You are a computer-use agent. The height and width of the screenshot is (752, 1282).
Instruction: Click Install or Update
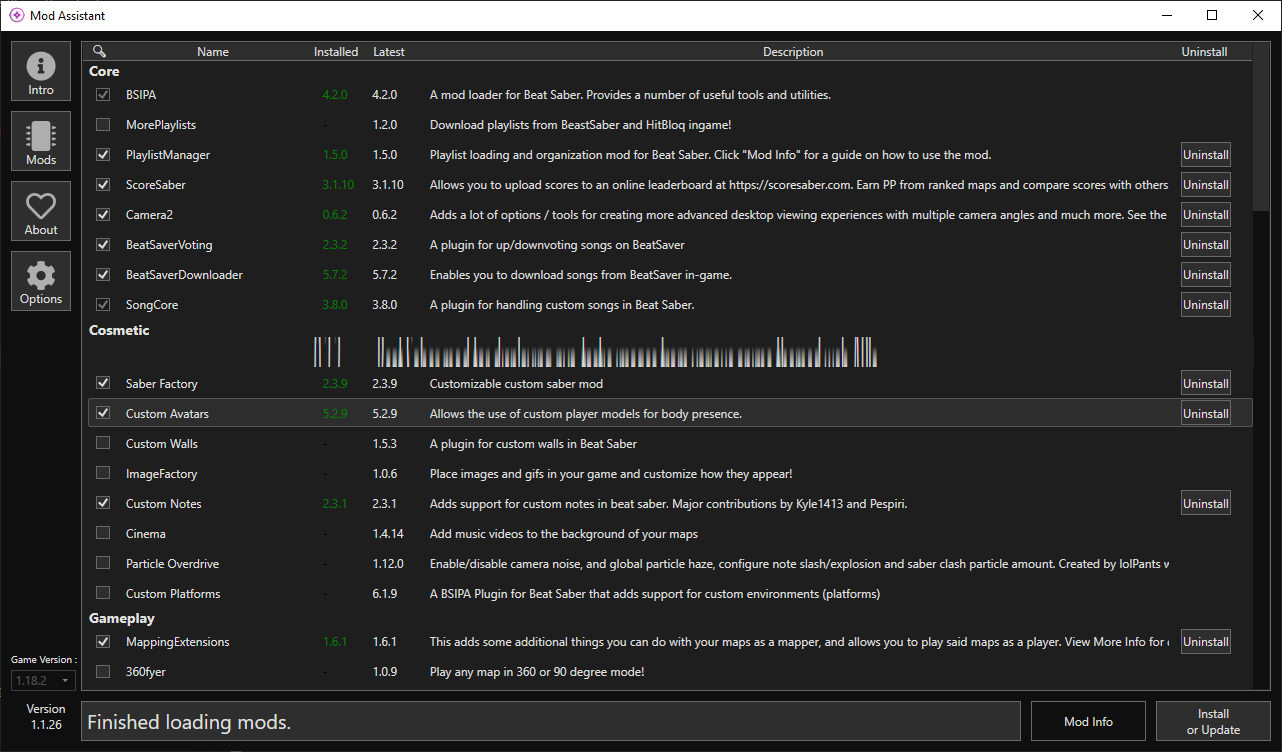tap(1212, 720)
